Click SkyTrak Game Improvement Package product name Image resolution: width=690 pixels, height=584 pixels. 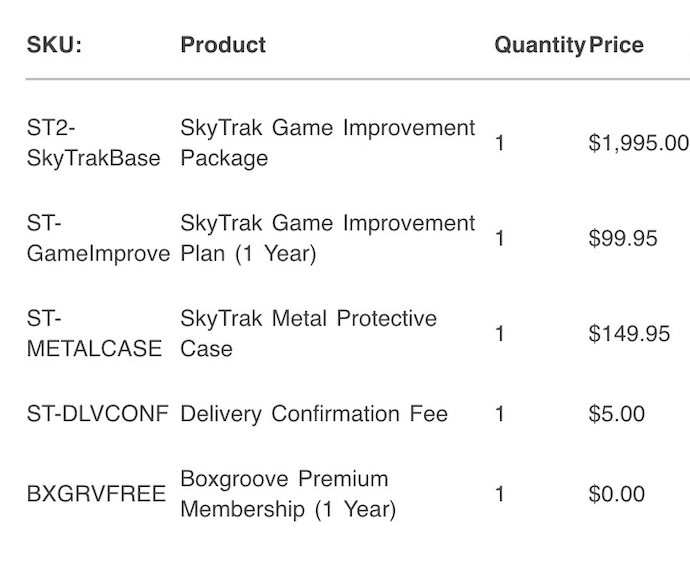[328, 143]
